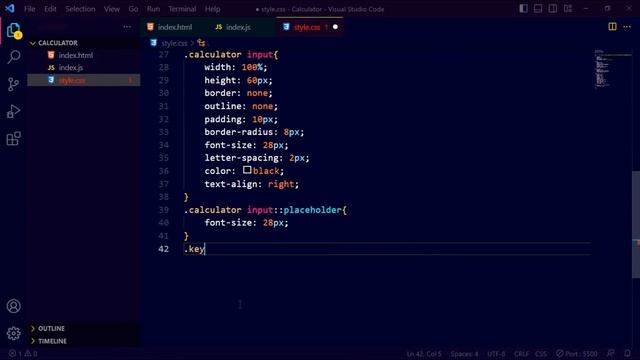Open the Terminal menu
The width and height of the screenshot is (640, 360).
182,9
